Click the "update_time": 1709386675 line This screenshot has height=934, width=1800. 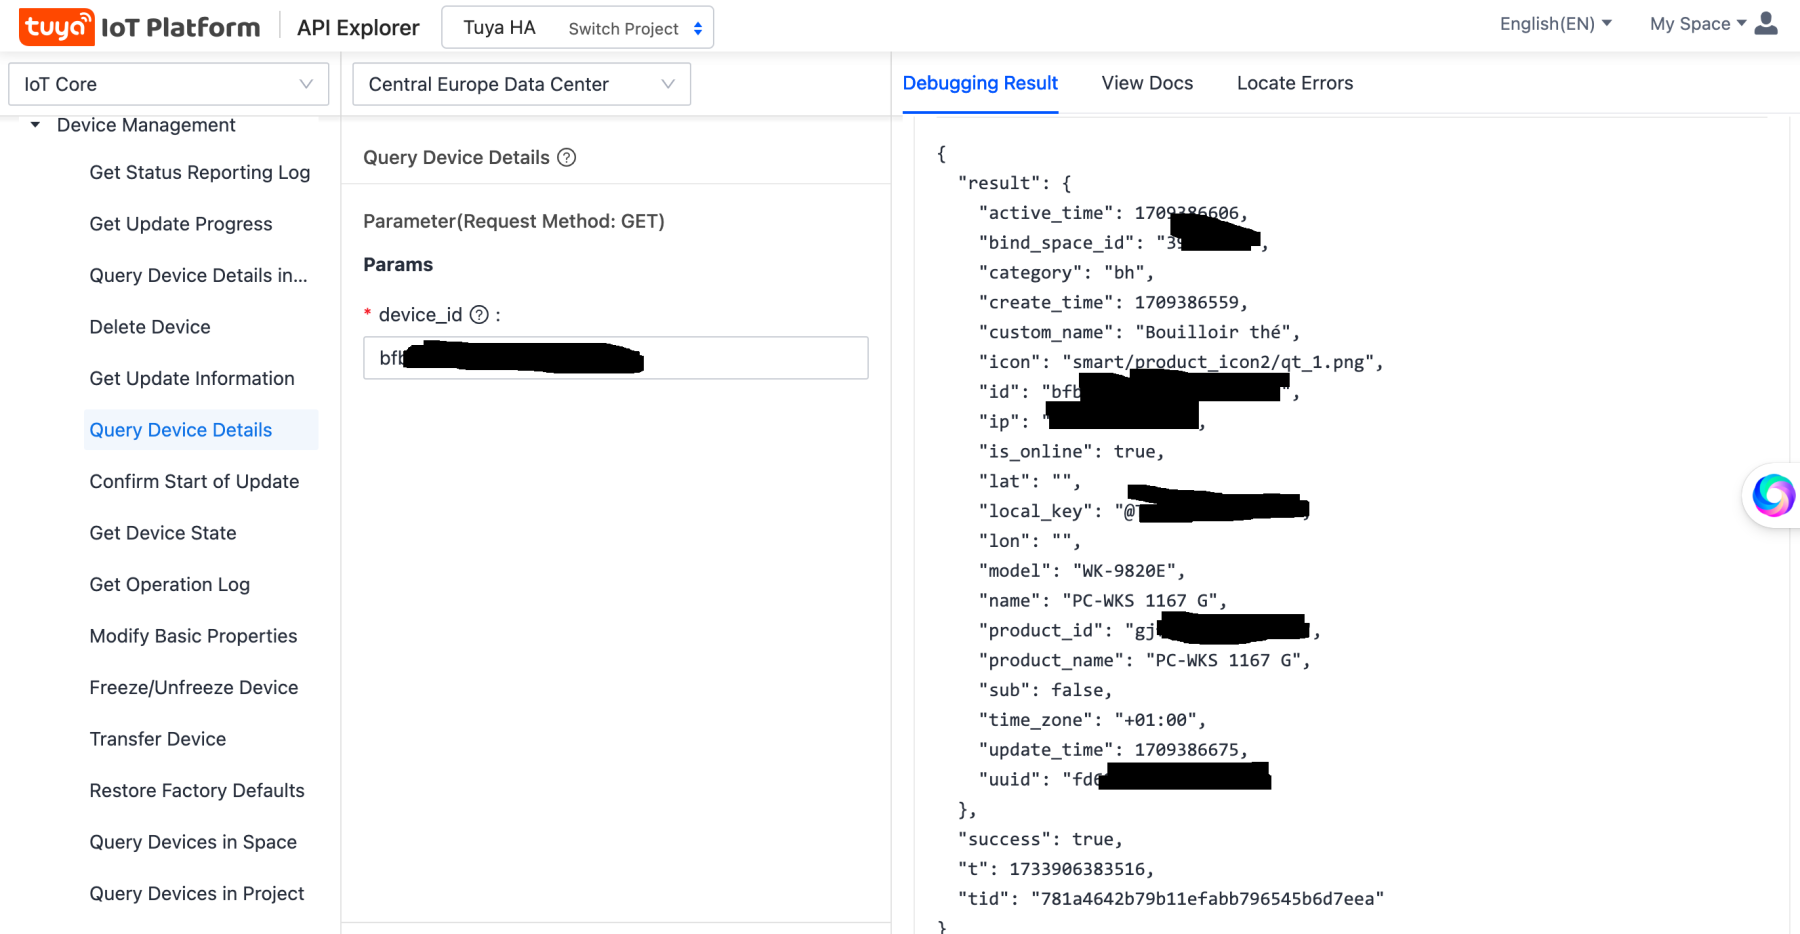point(1113,750)
